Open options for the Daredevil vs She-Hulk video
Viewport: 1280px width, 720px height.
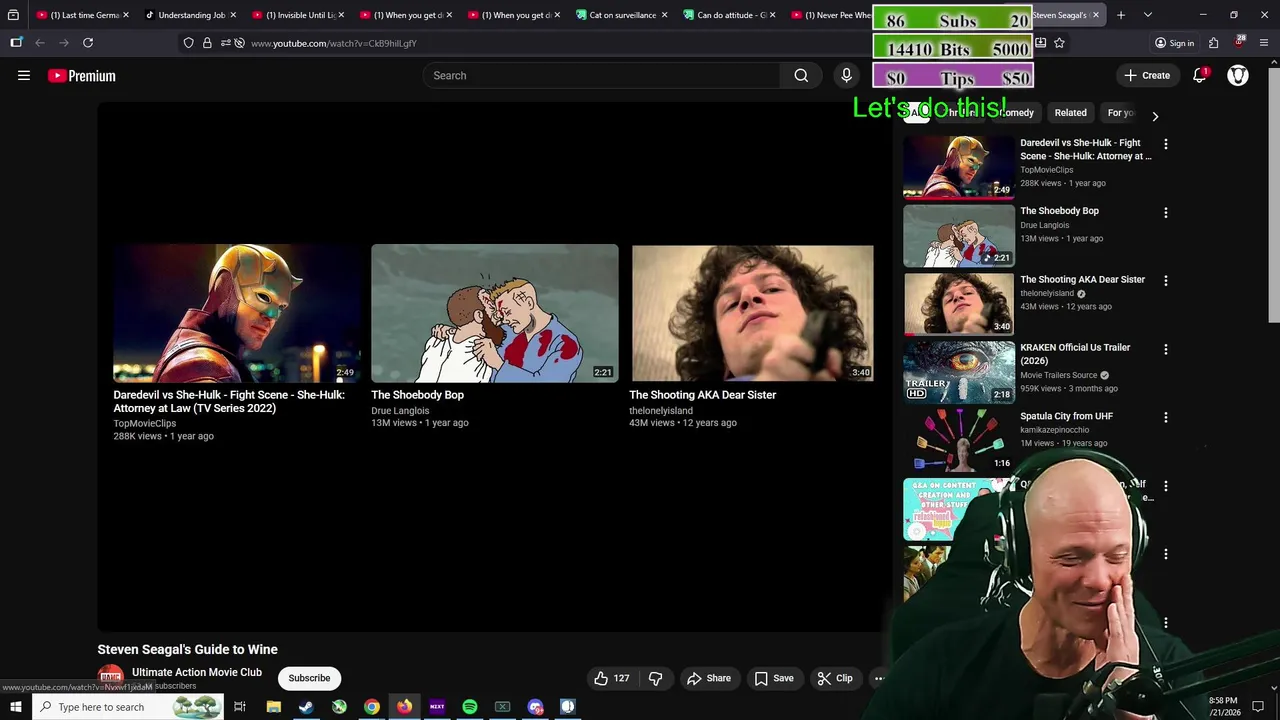(x=1165, y=144)
